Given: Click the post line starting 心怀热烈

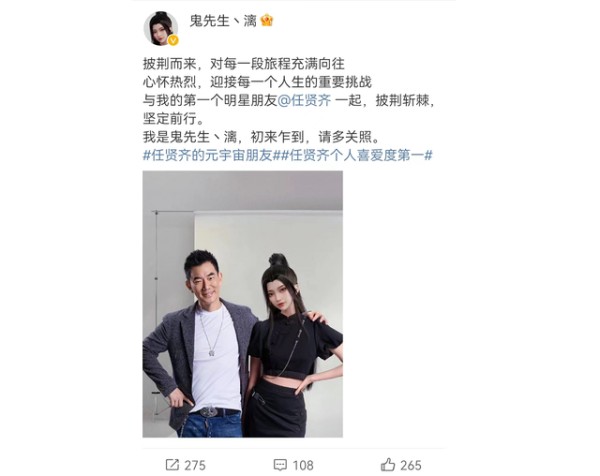Looking at the screenshot, I should click(x=257, y=82).
